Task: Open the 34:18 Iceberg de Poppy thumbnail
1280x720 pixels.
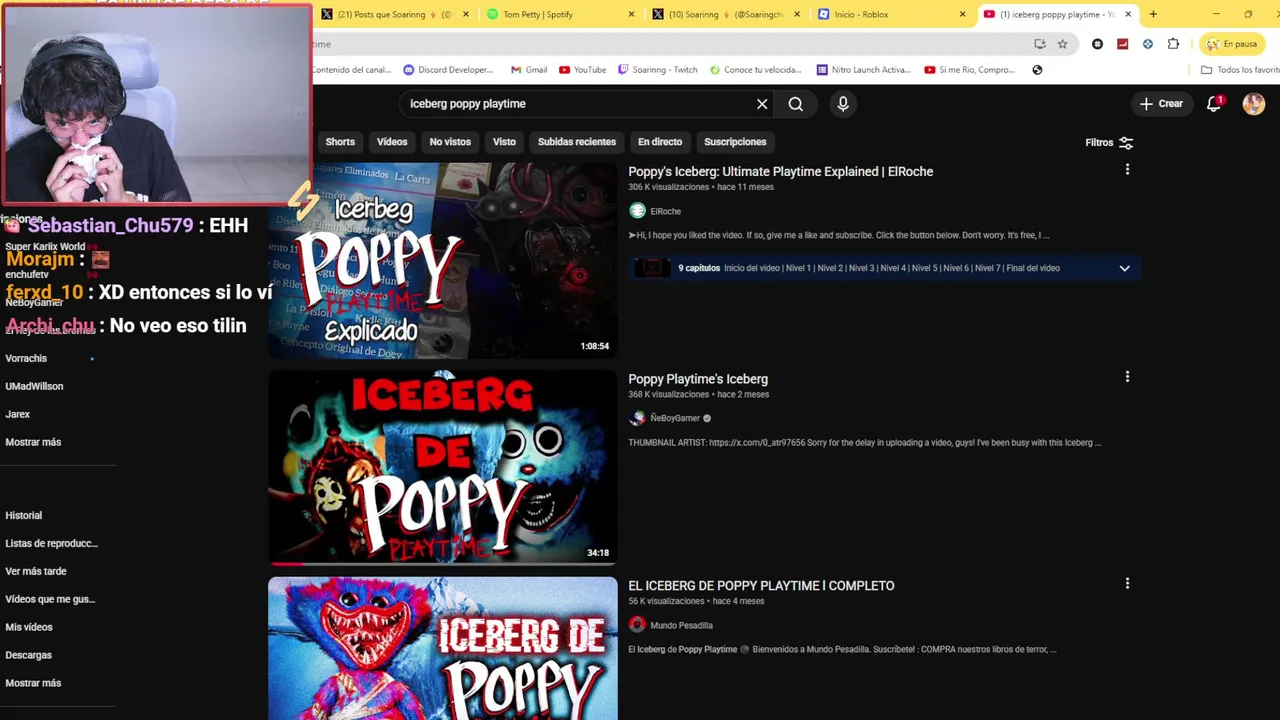Action: pos(442,468)
